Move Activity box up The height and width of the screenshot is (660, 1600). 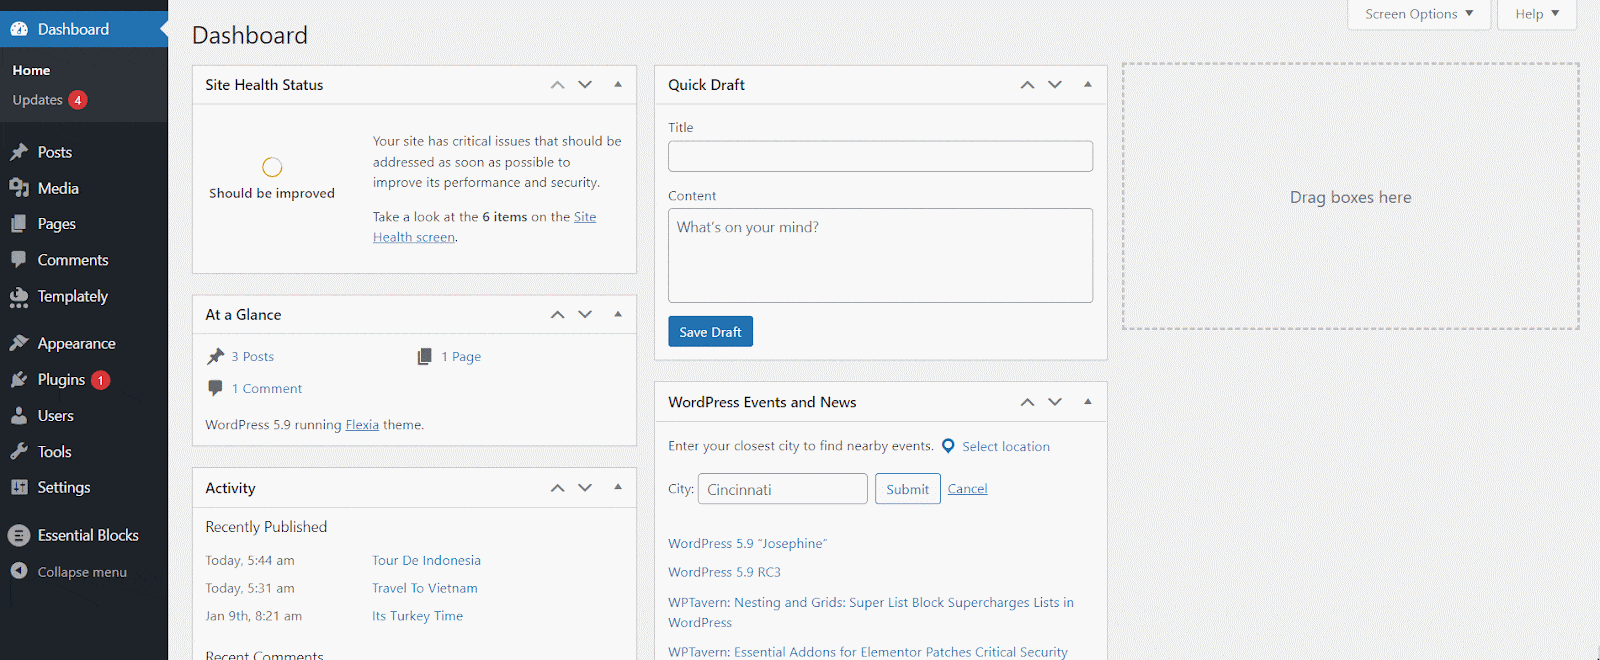pyautogui.click(x=558, y=488)
